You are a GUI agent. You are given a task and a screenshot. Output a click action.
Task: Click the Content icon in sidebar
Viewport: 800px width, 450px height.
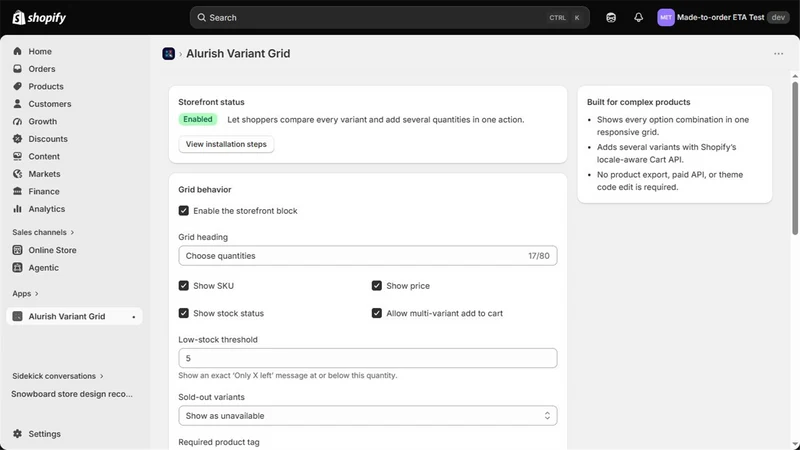tap(17, 156)
